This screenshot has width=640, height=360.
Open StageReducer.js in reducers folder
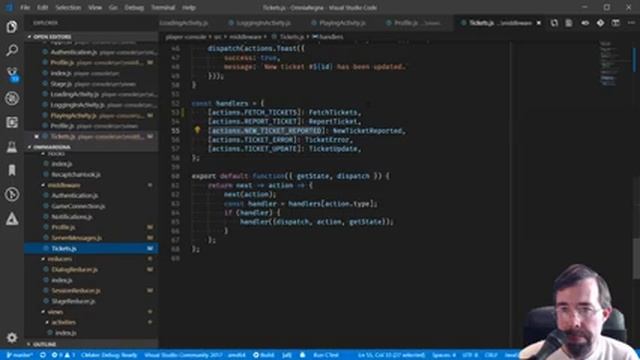(73, 301)
